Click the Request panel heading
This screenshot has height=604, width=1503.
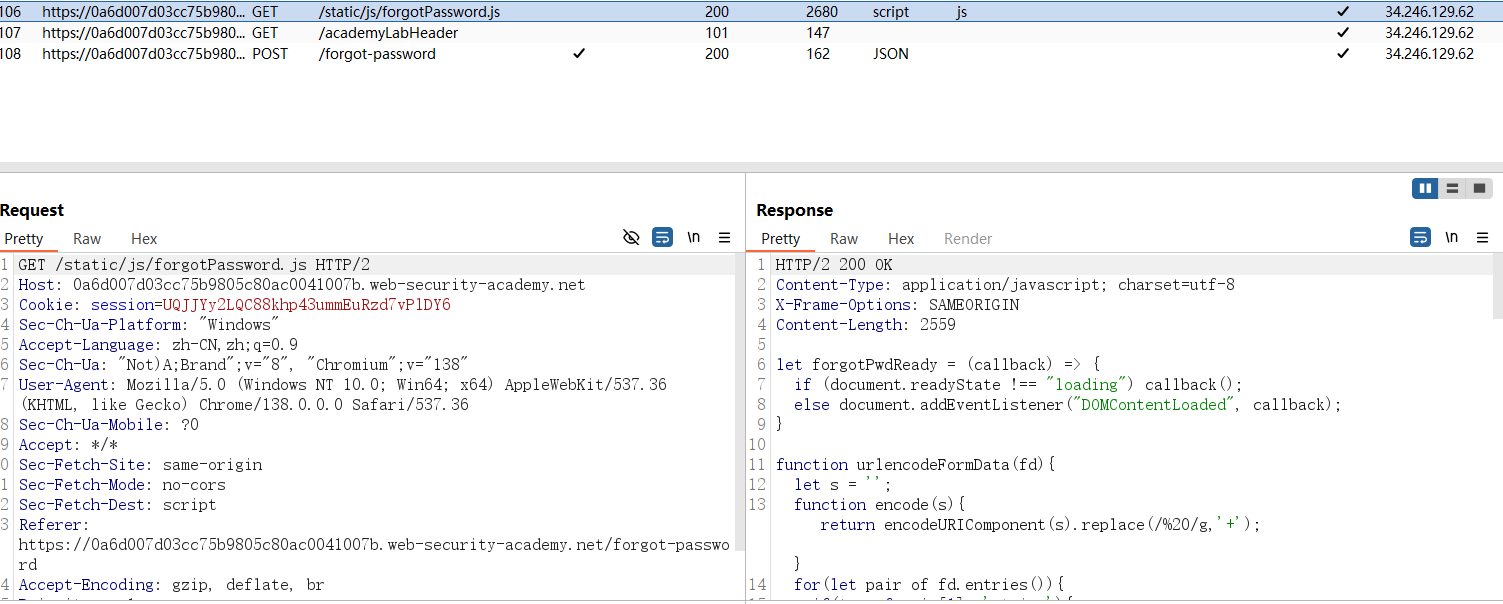(x=32, y=210)
